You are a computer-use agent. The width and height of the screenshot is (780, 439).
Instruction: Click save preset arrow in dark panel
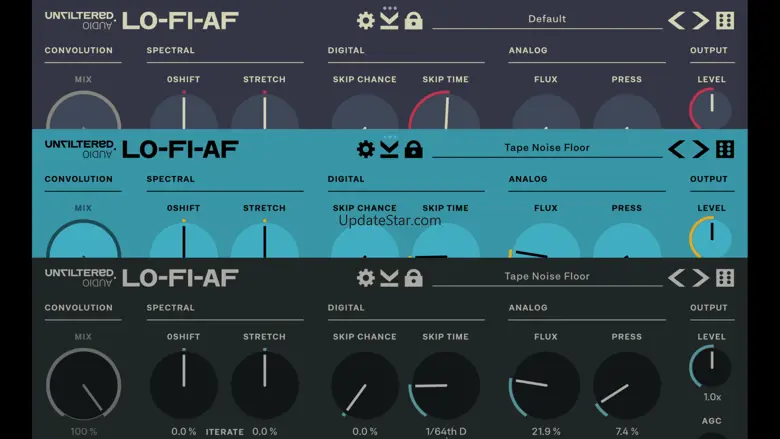click(x=389, y=278)
